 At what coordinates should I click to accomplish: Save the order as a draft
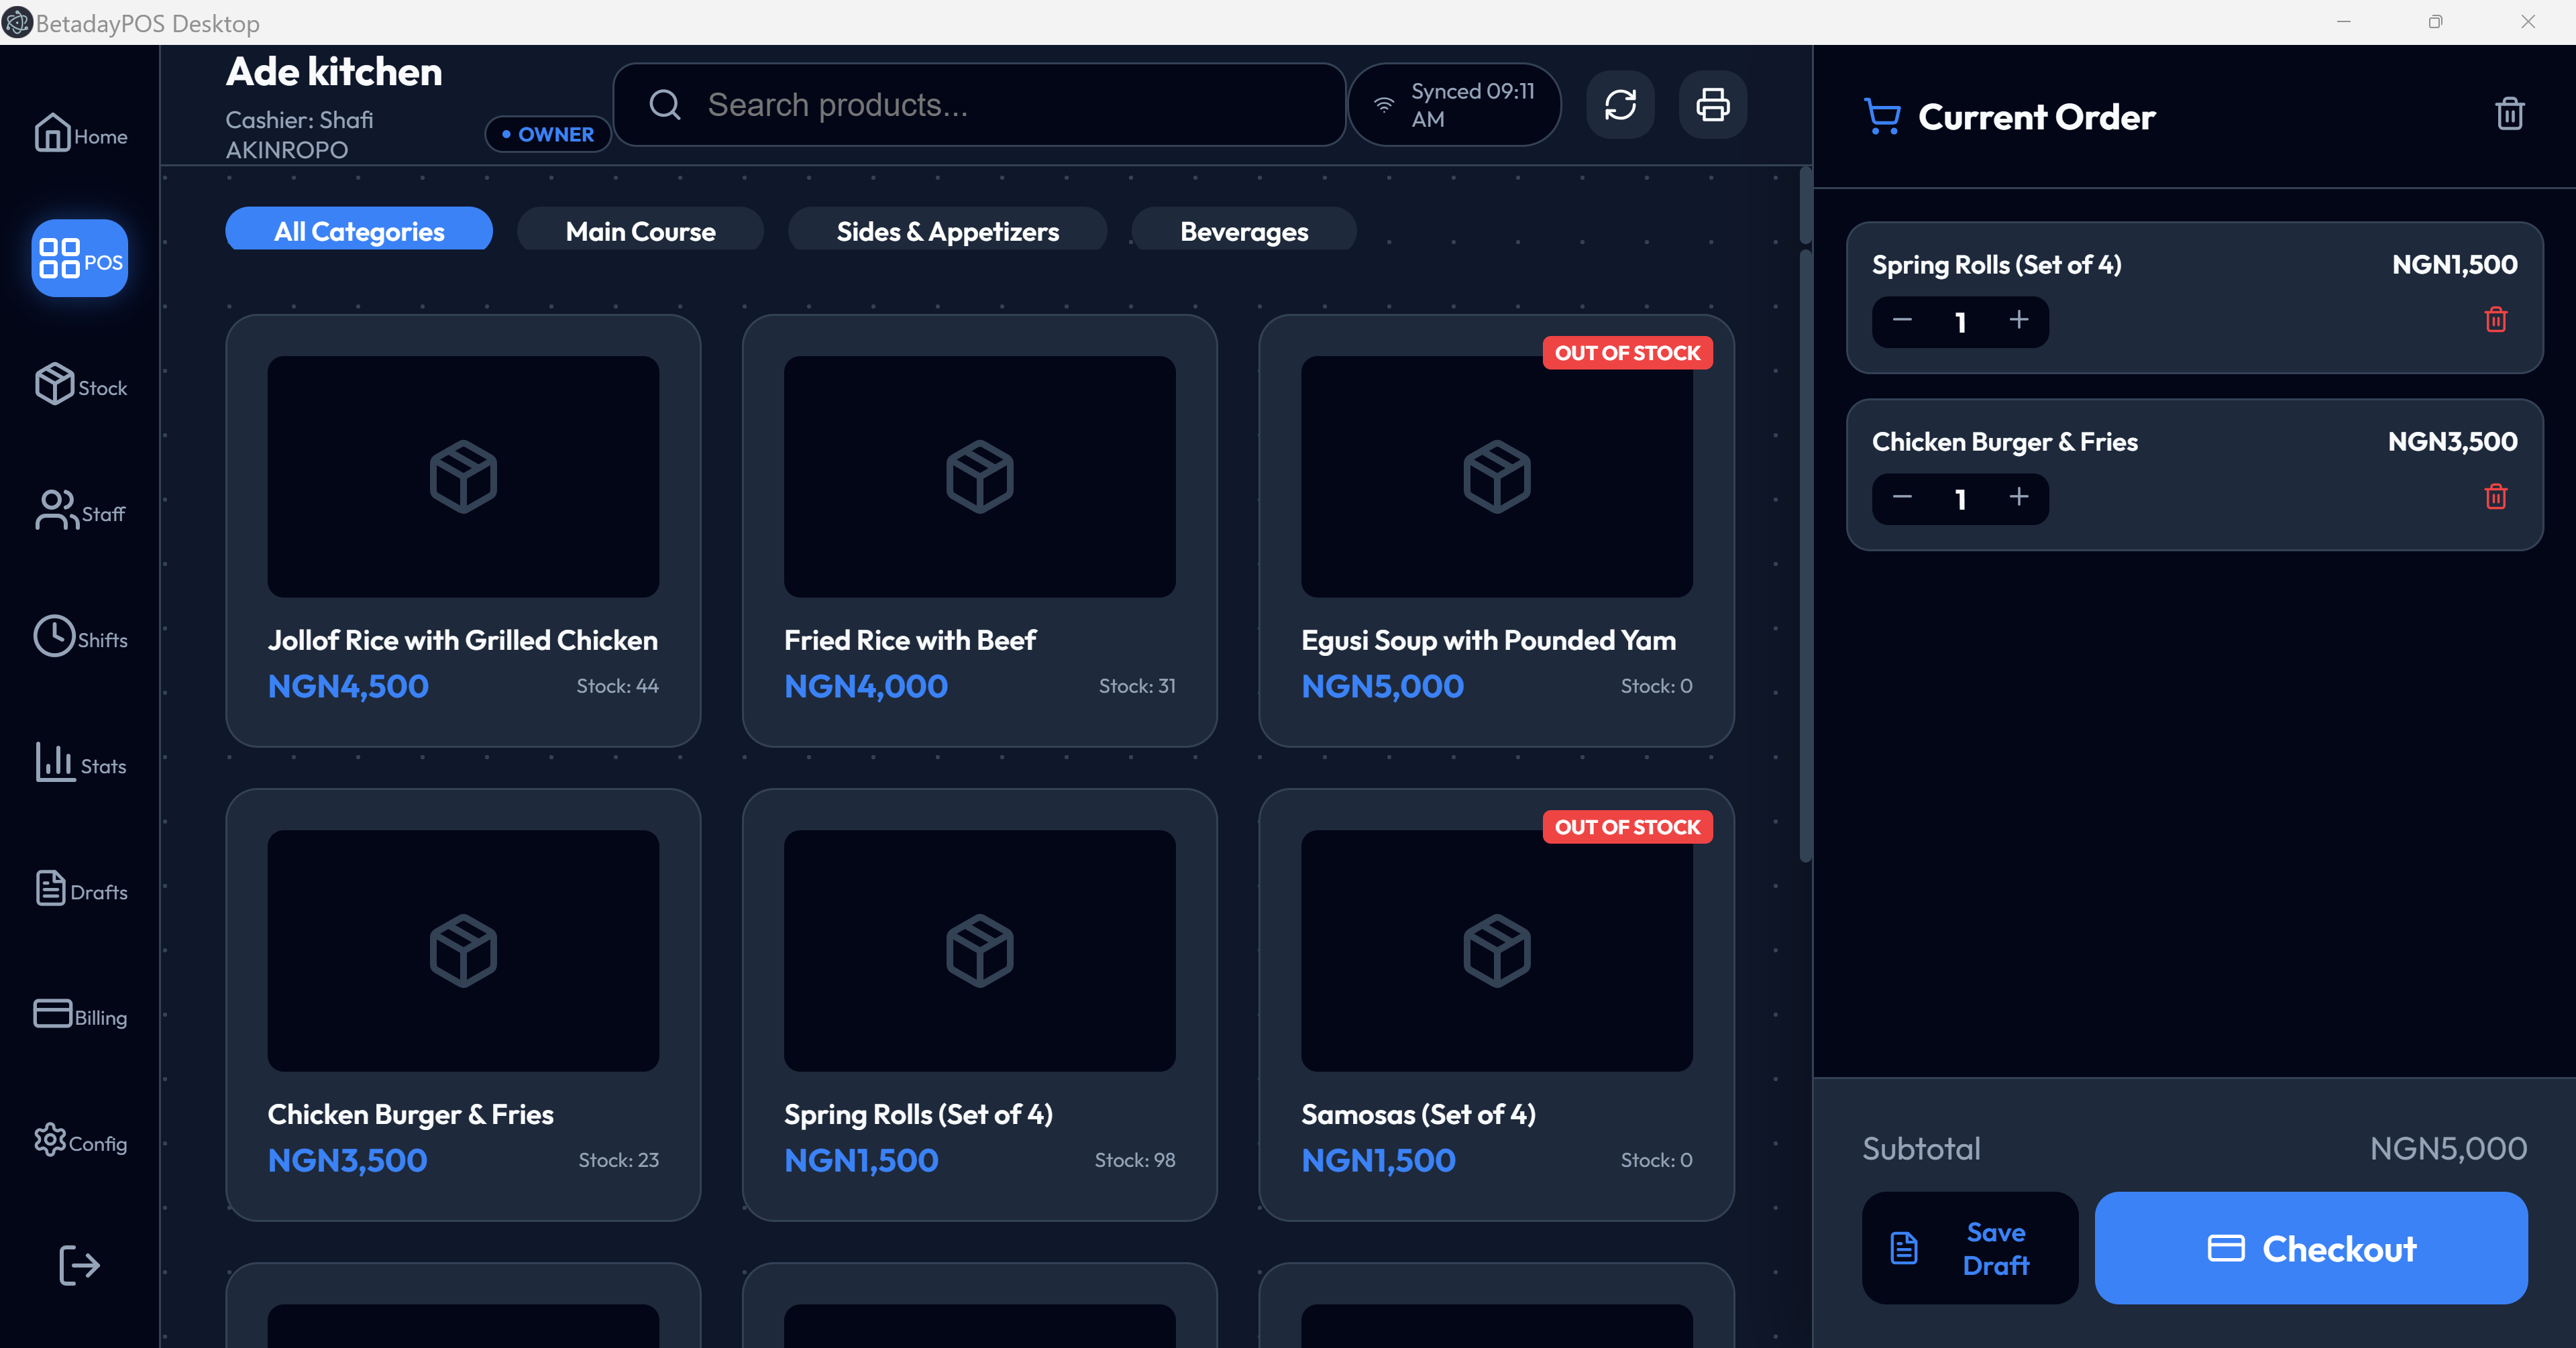tap(1969, 1247)
